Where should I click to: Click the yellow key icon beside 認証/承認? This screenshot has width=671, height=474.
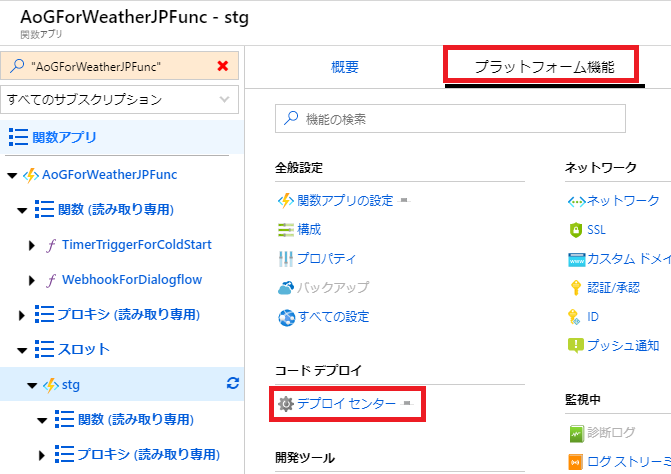(x=576, y=288)
